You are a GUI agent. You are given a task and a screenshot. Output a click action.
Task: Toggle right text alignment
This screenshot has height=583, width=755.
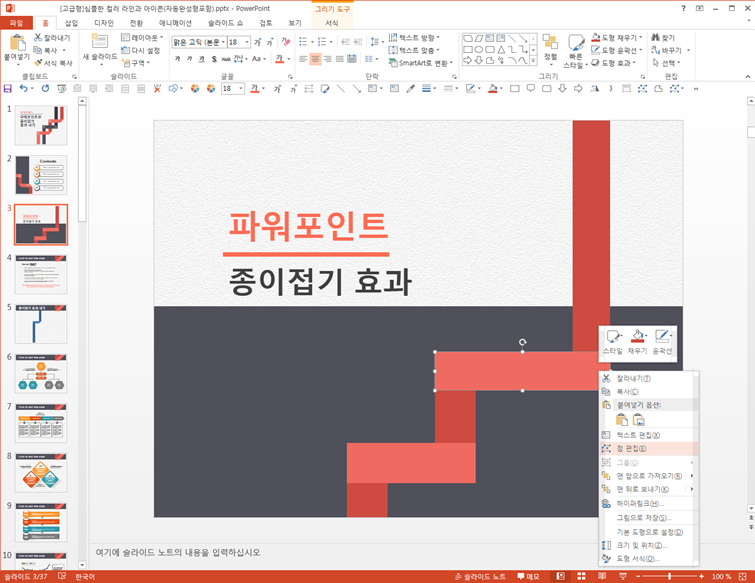point(327,59)
